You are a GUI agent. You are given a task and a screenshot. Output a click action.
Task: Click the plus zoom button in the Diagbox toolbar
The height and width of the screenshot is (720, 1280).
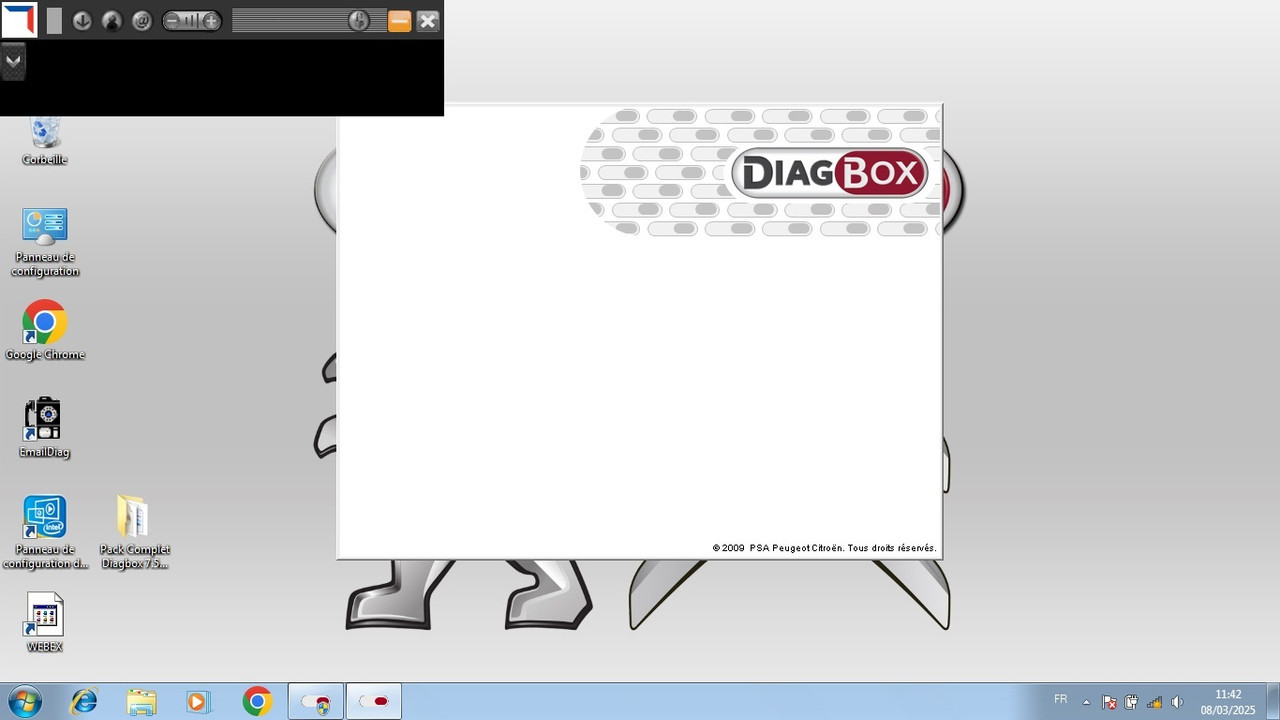point(211,21)
